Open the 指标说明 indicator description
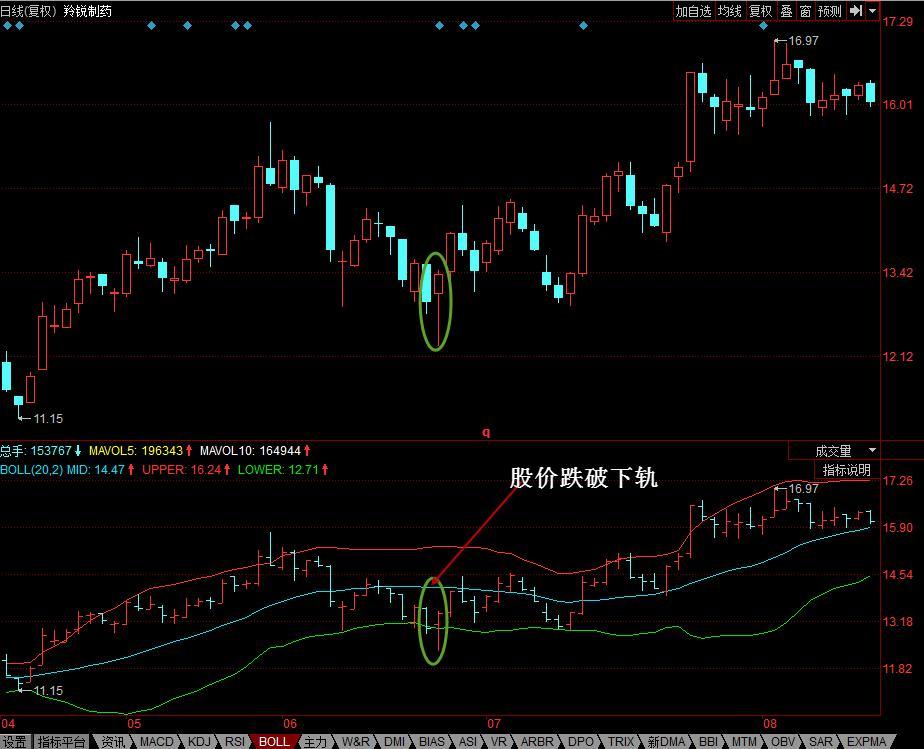The image size is (924, 749). point(846,470)
